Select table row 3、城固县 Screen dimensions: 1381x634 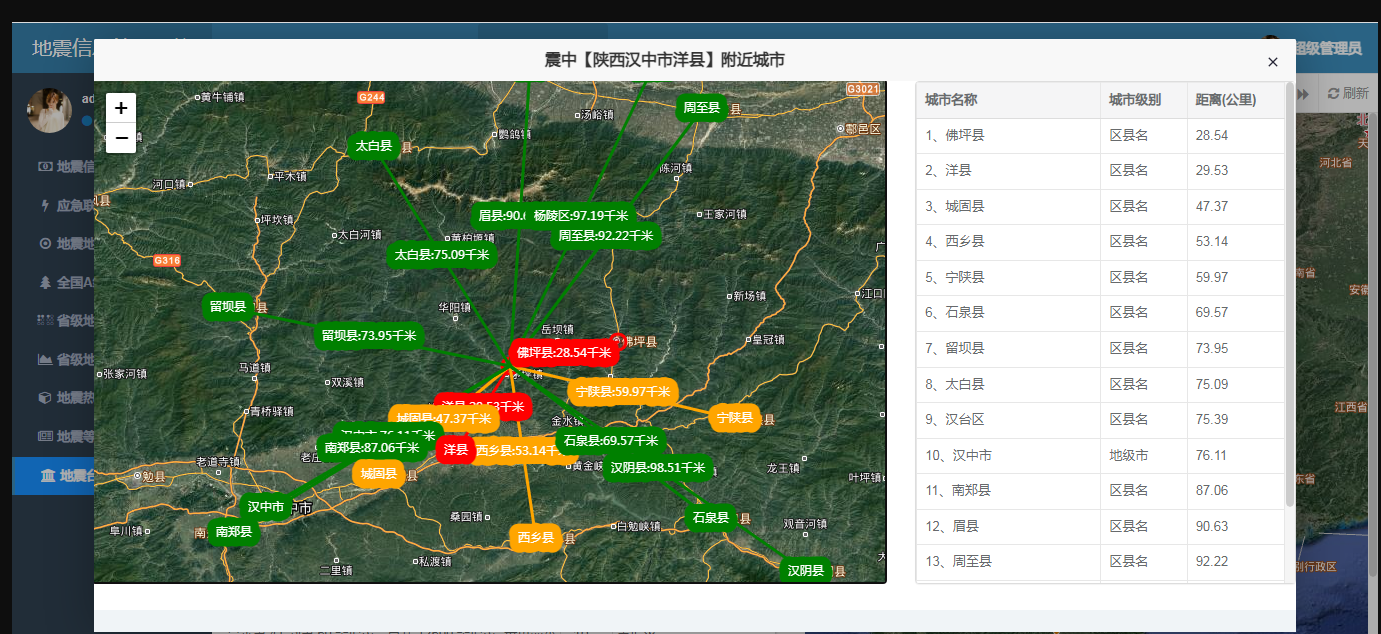pyautogui.click(x=1100, y=206)
